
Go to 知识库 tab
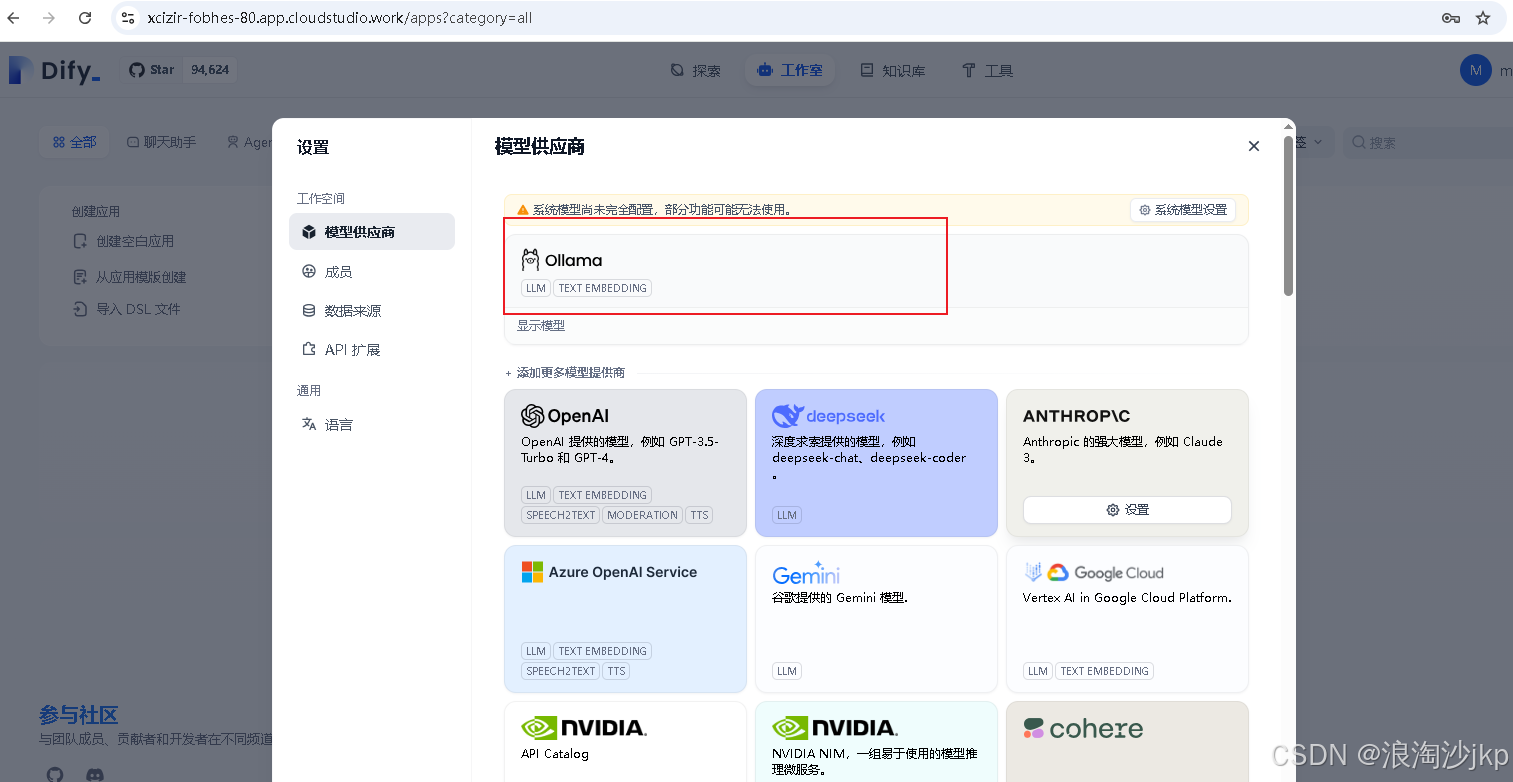click(x=893, y=70)
